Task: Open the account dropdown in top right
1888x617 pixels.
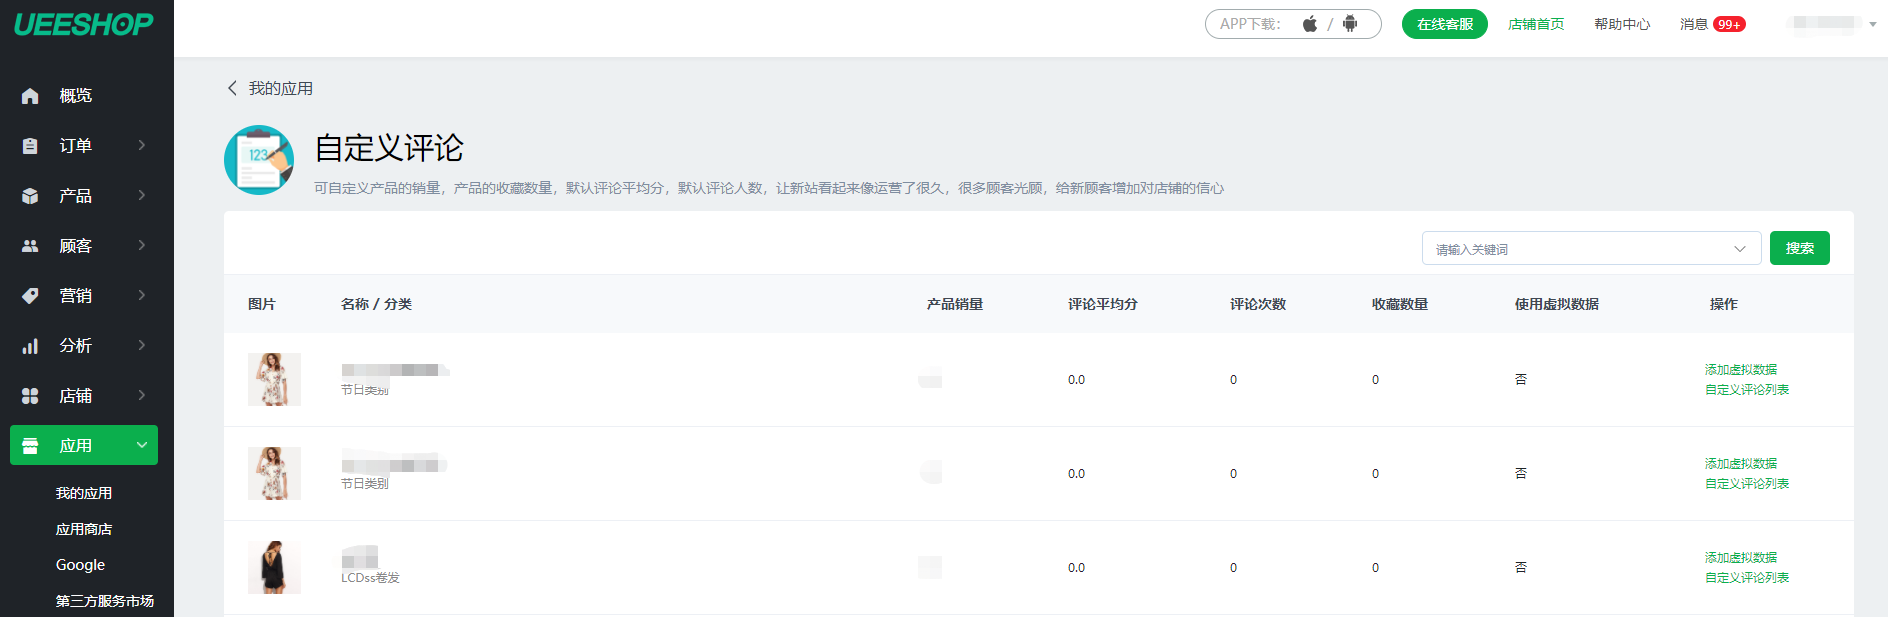Action: click(1872, 24)
